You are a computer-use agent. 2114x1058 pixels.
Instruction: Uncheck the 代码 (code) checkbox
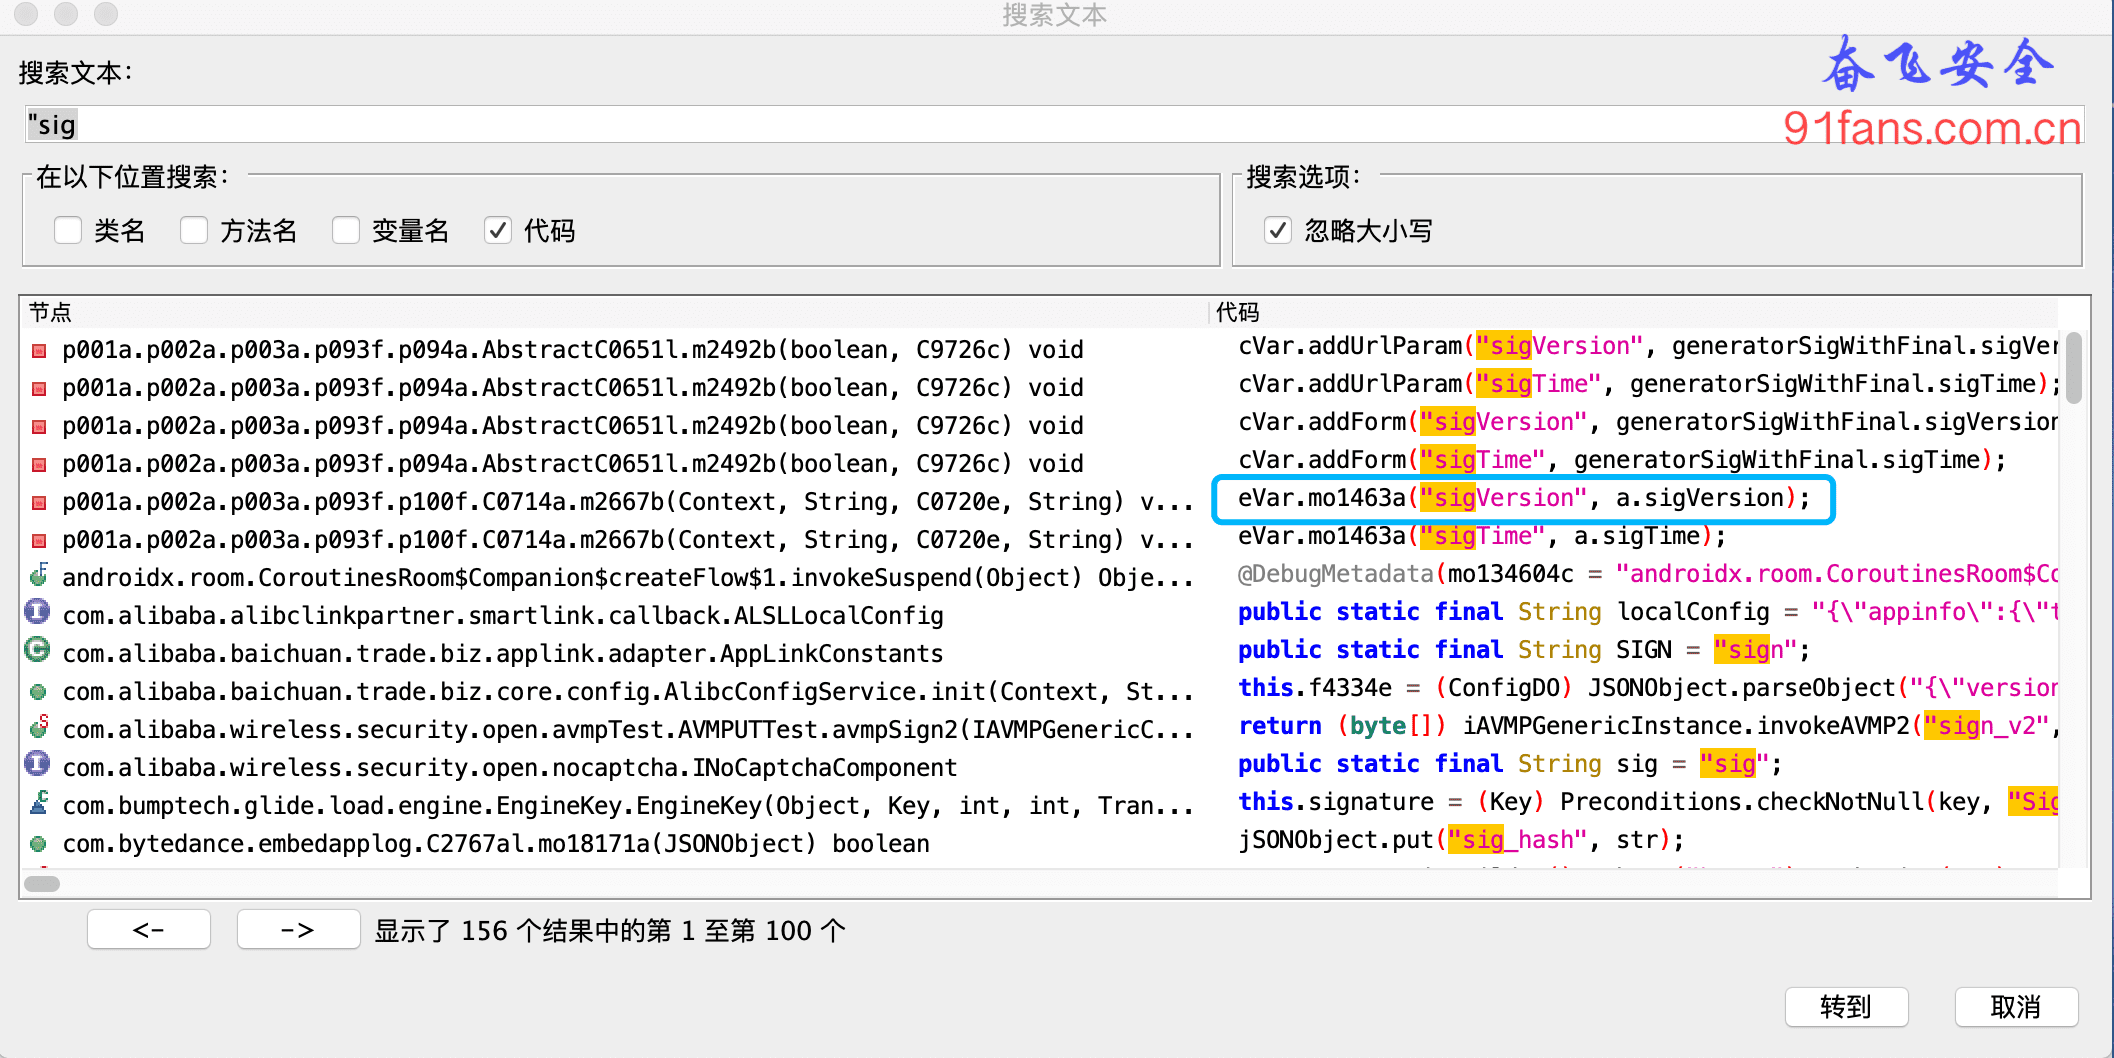[498, 231]
